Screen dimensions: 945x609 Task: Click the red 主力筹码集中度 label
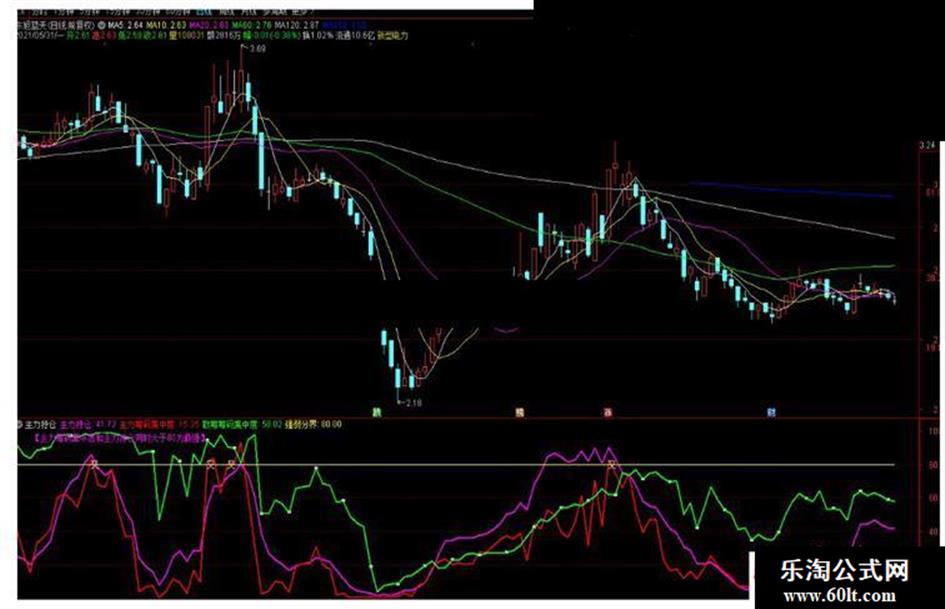[x=148, y=424]
